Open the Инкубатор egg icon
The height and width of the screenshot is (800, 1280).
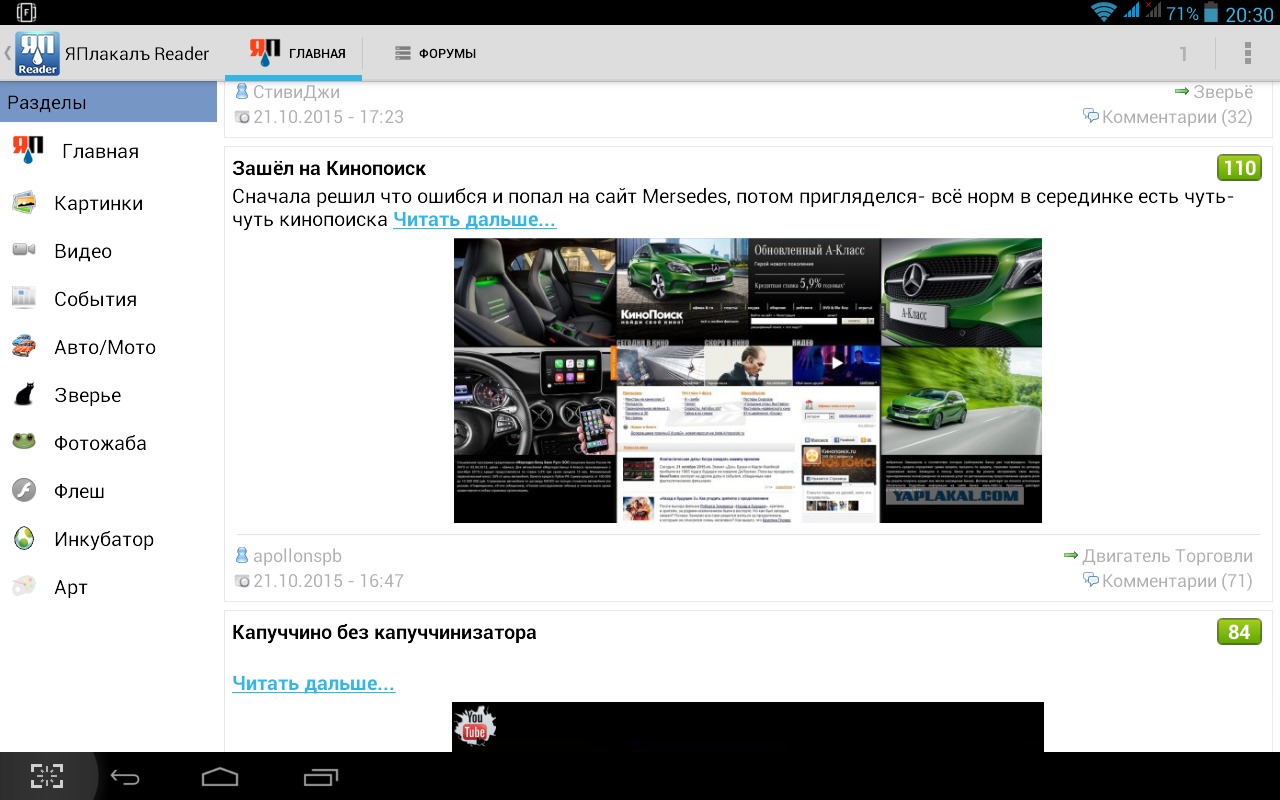click(x=24, y=539)
